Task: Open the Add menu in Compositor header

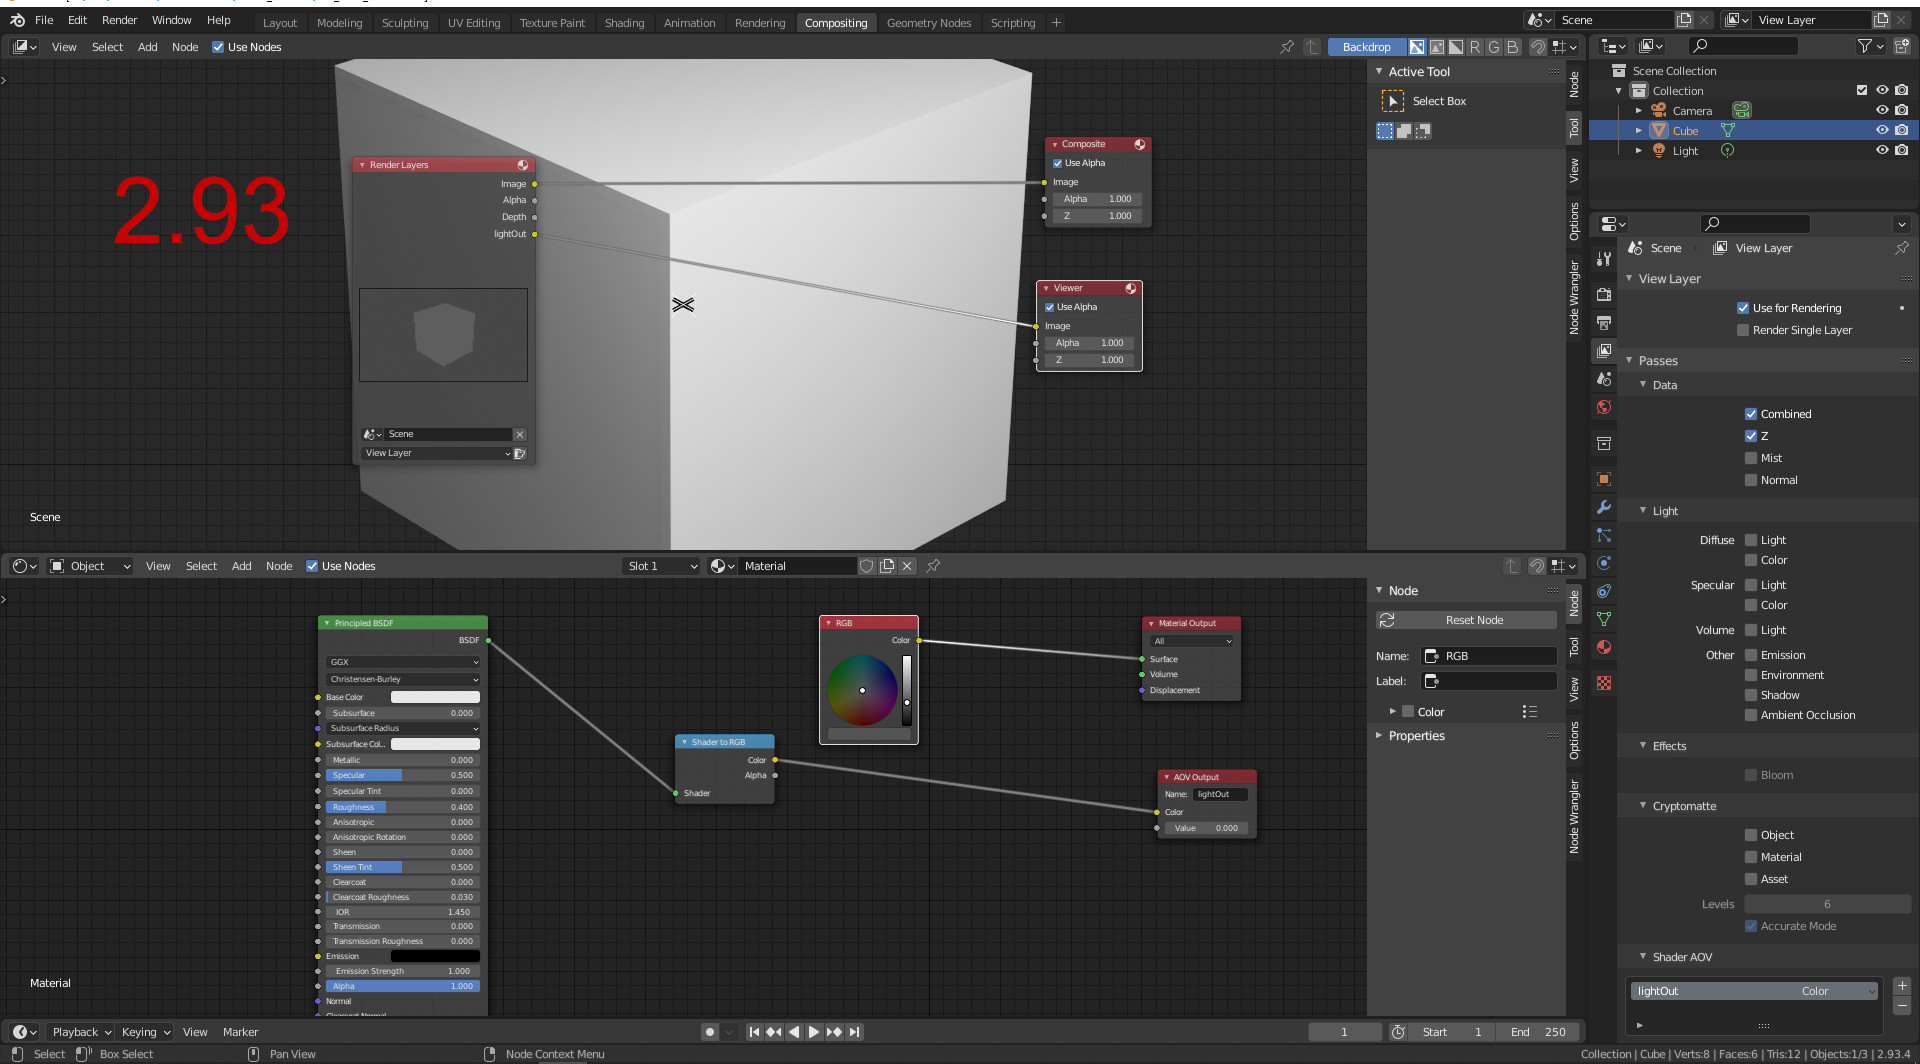Action: (147, 47)
